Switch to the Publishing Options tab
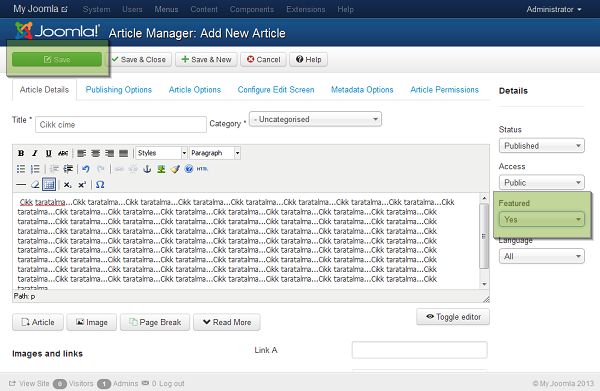This screenshot has height=391, width=600. tap(119, 90)
